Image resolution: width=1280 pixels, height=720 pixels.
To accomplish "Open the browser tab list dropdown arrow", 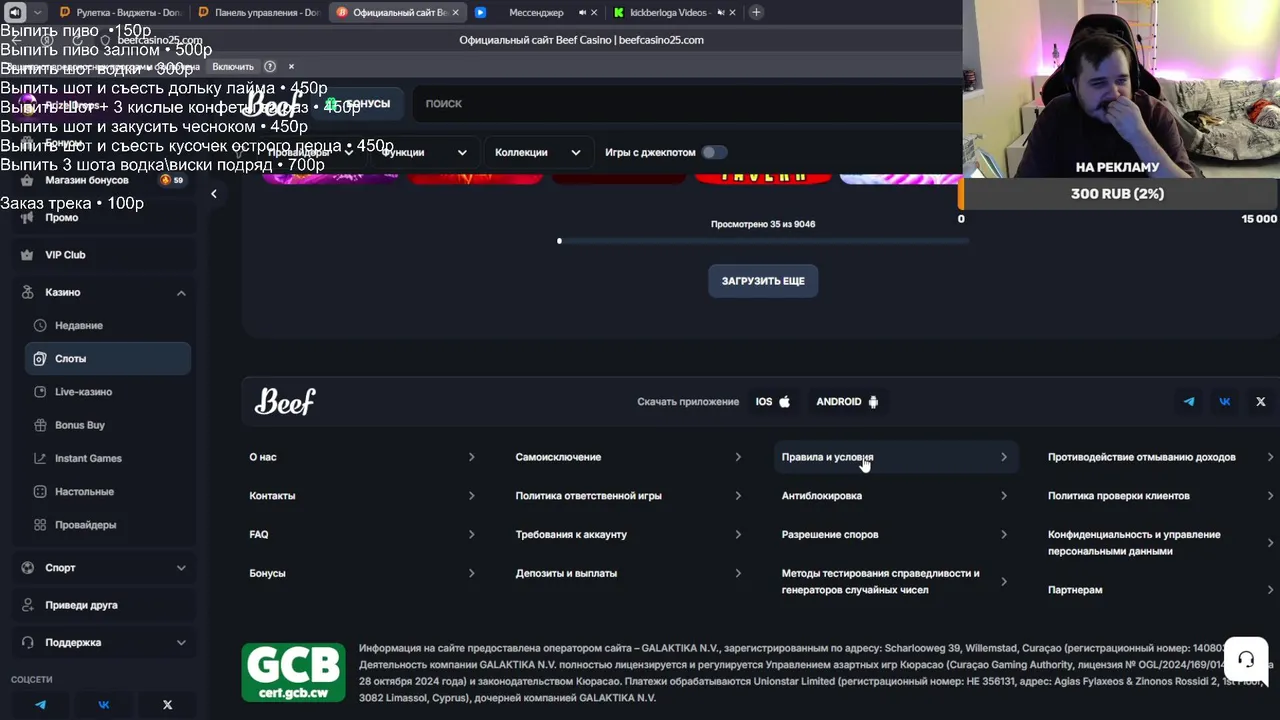I will [38, 12].
